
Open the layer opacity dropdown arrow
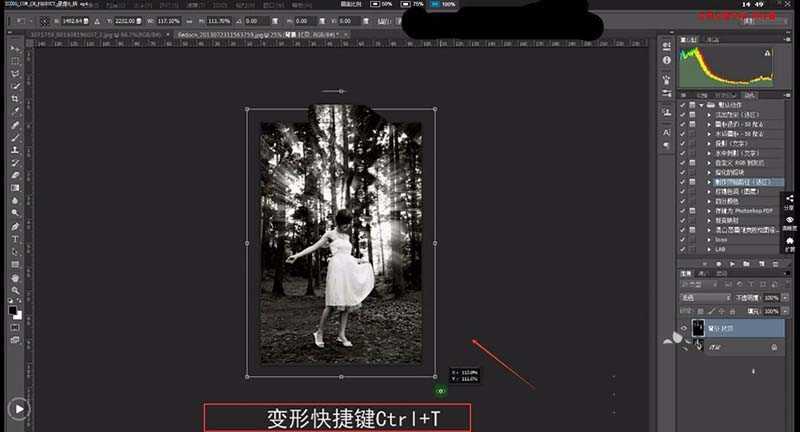pyautogui.click(x=783, y=298)
